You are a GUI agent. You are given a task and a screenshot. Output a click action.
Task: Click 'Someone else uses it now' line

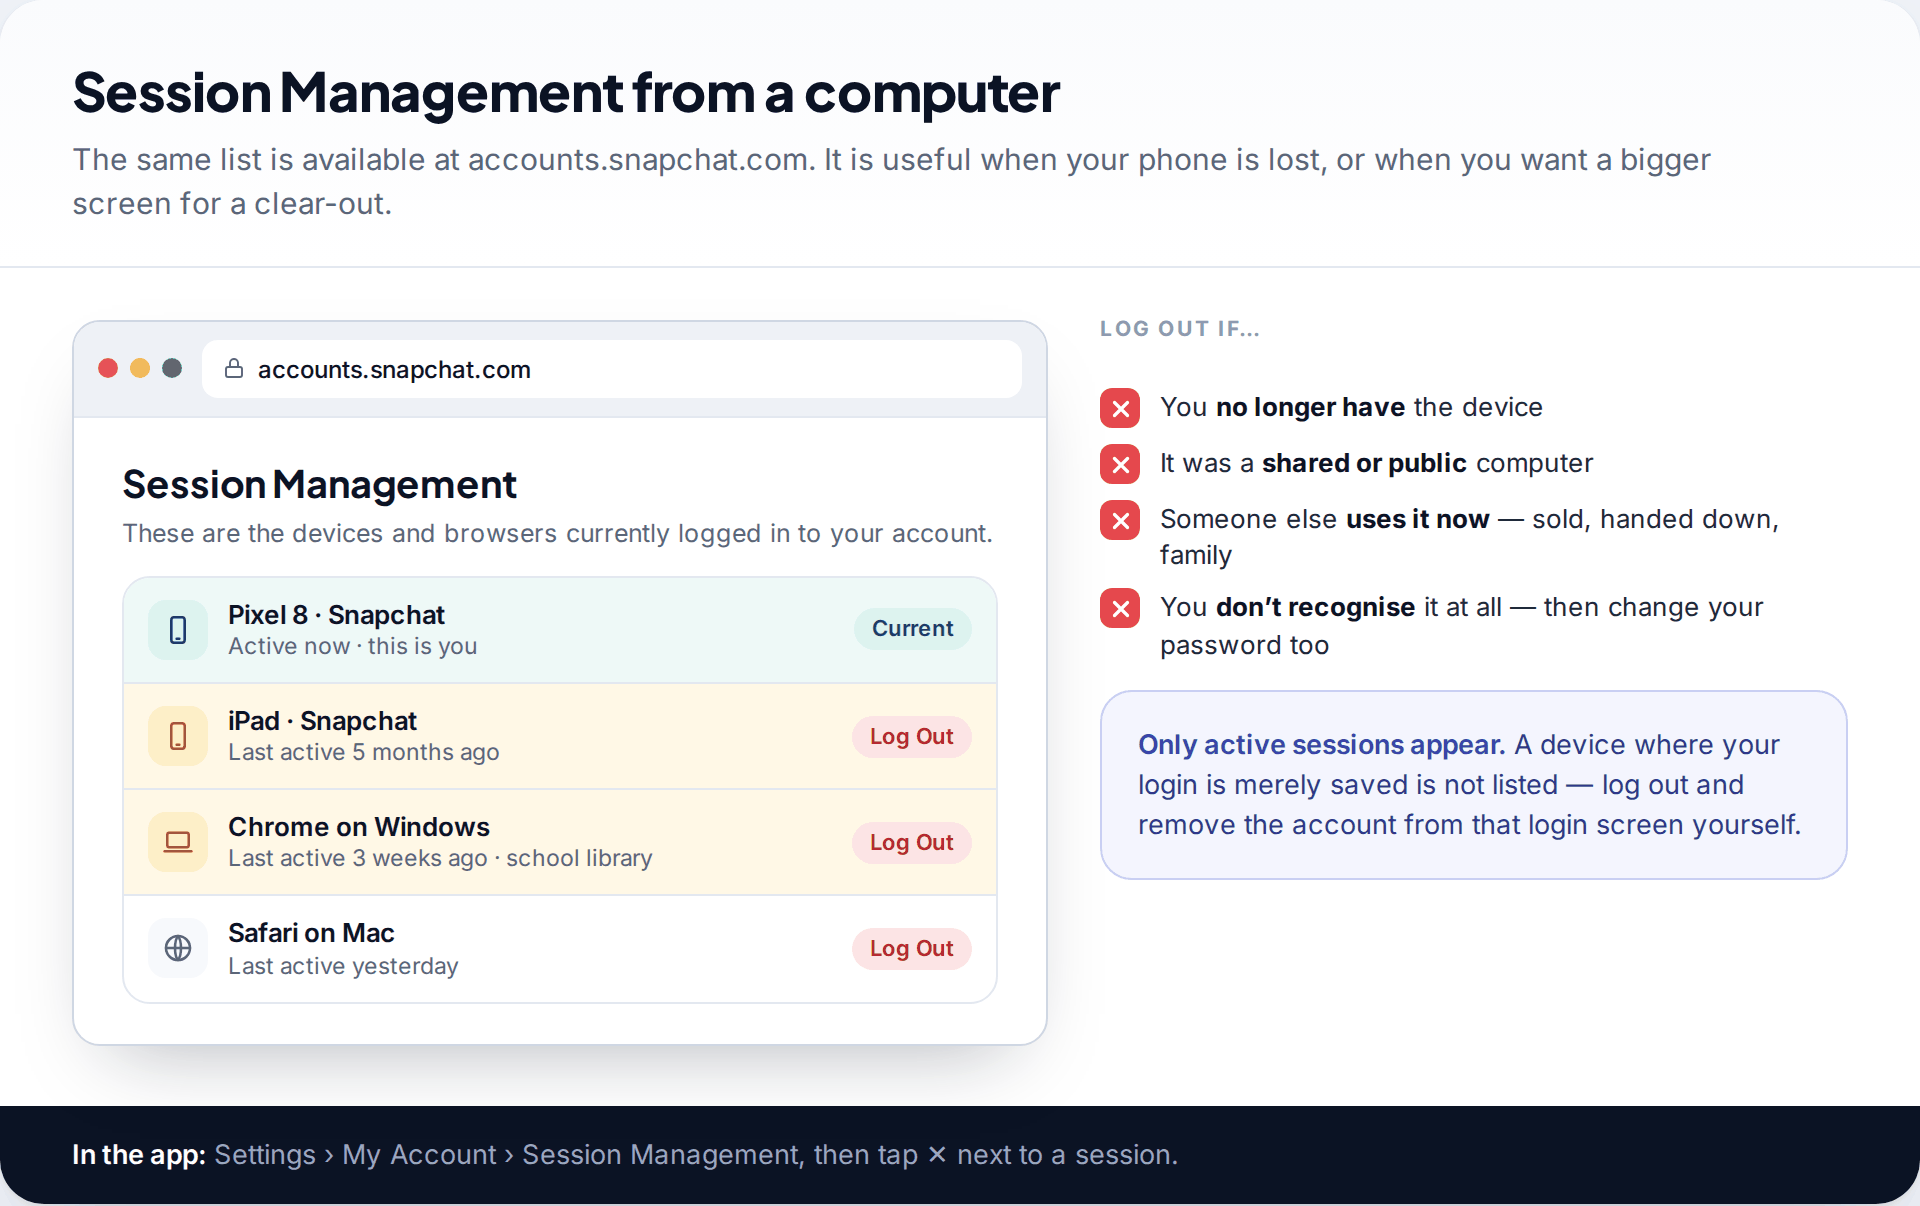[1469, 537]
